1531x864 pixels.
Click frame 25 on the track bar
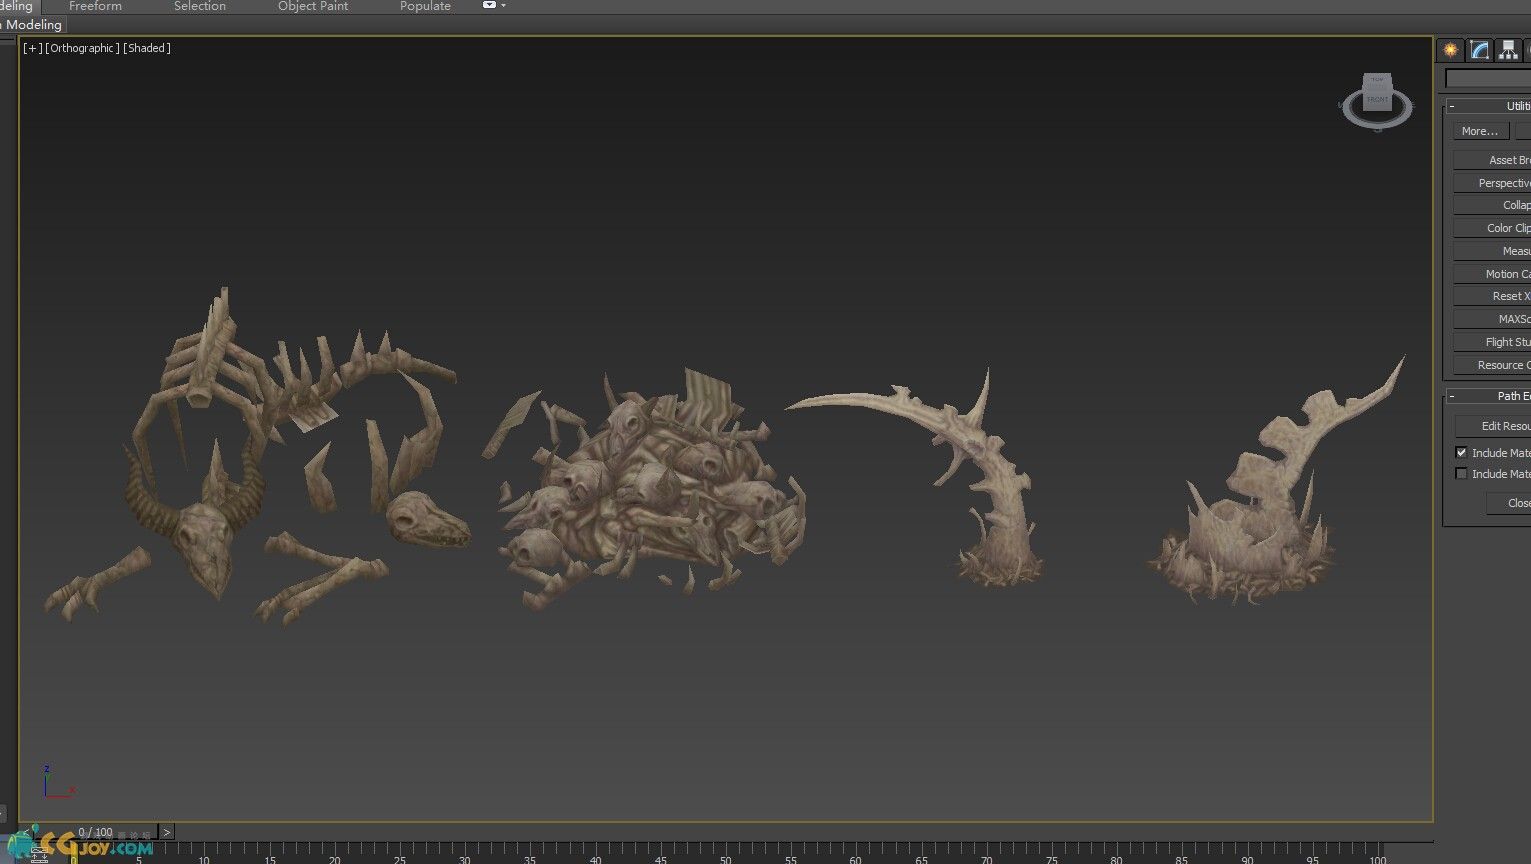(399, 857)
